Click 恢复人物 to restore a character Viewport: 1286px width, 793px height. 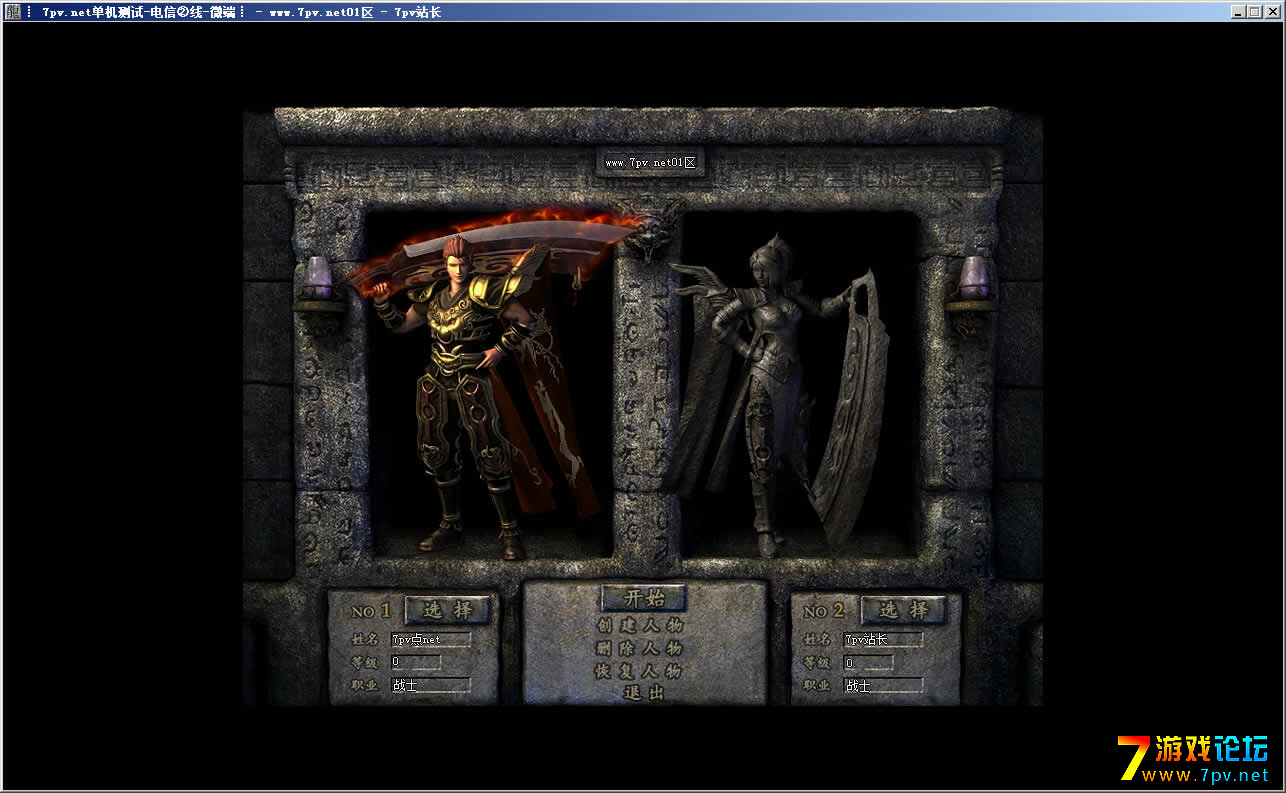pyautogui.click(x=640, y=671)
